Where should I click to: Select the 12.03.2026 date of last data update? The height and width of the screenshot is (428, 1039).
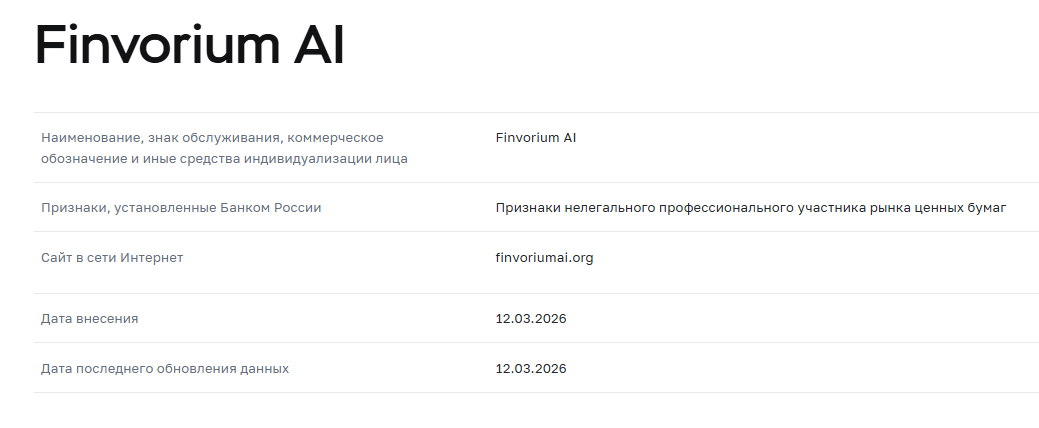pyautogui.click(x=530, y=368)
